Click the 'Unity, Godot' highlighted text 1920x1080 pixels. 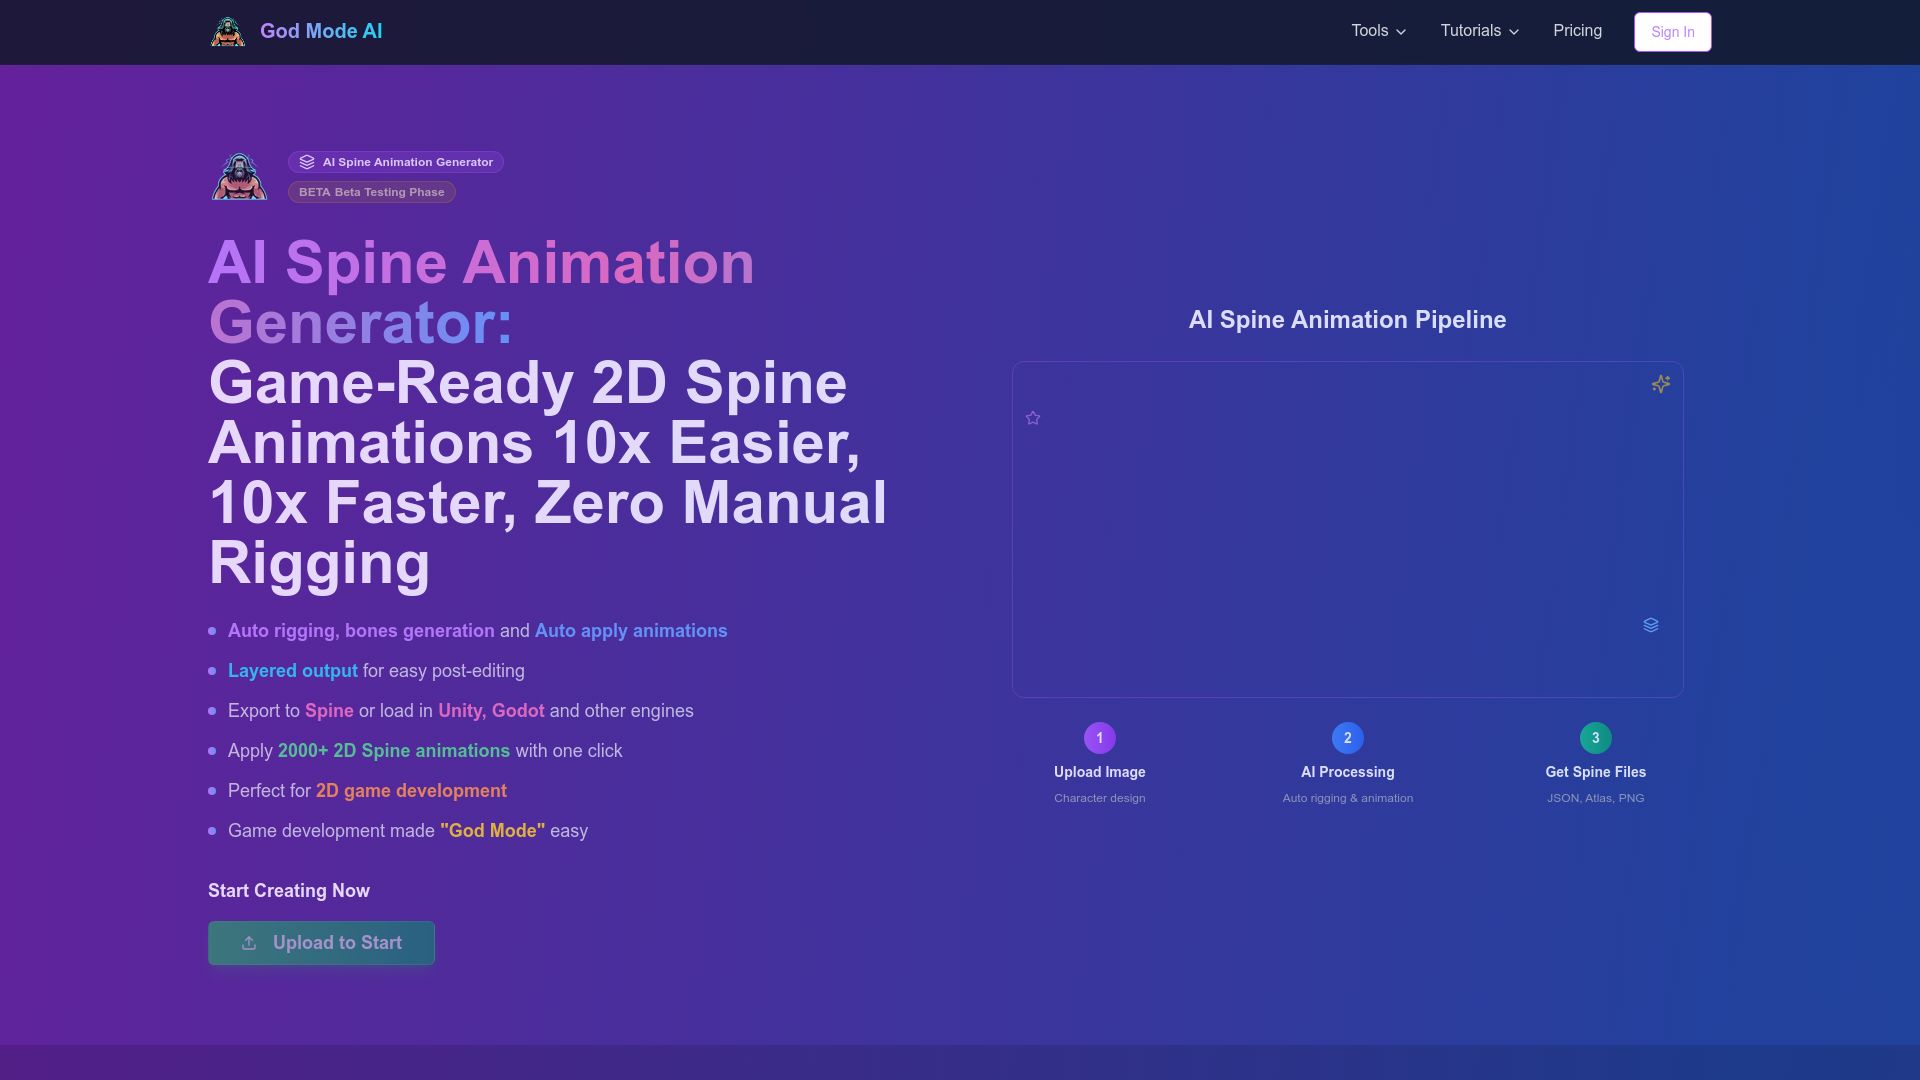(x=491, y=711)
